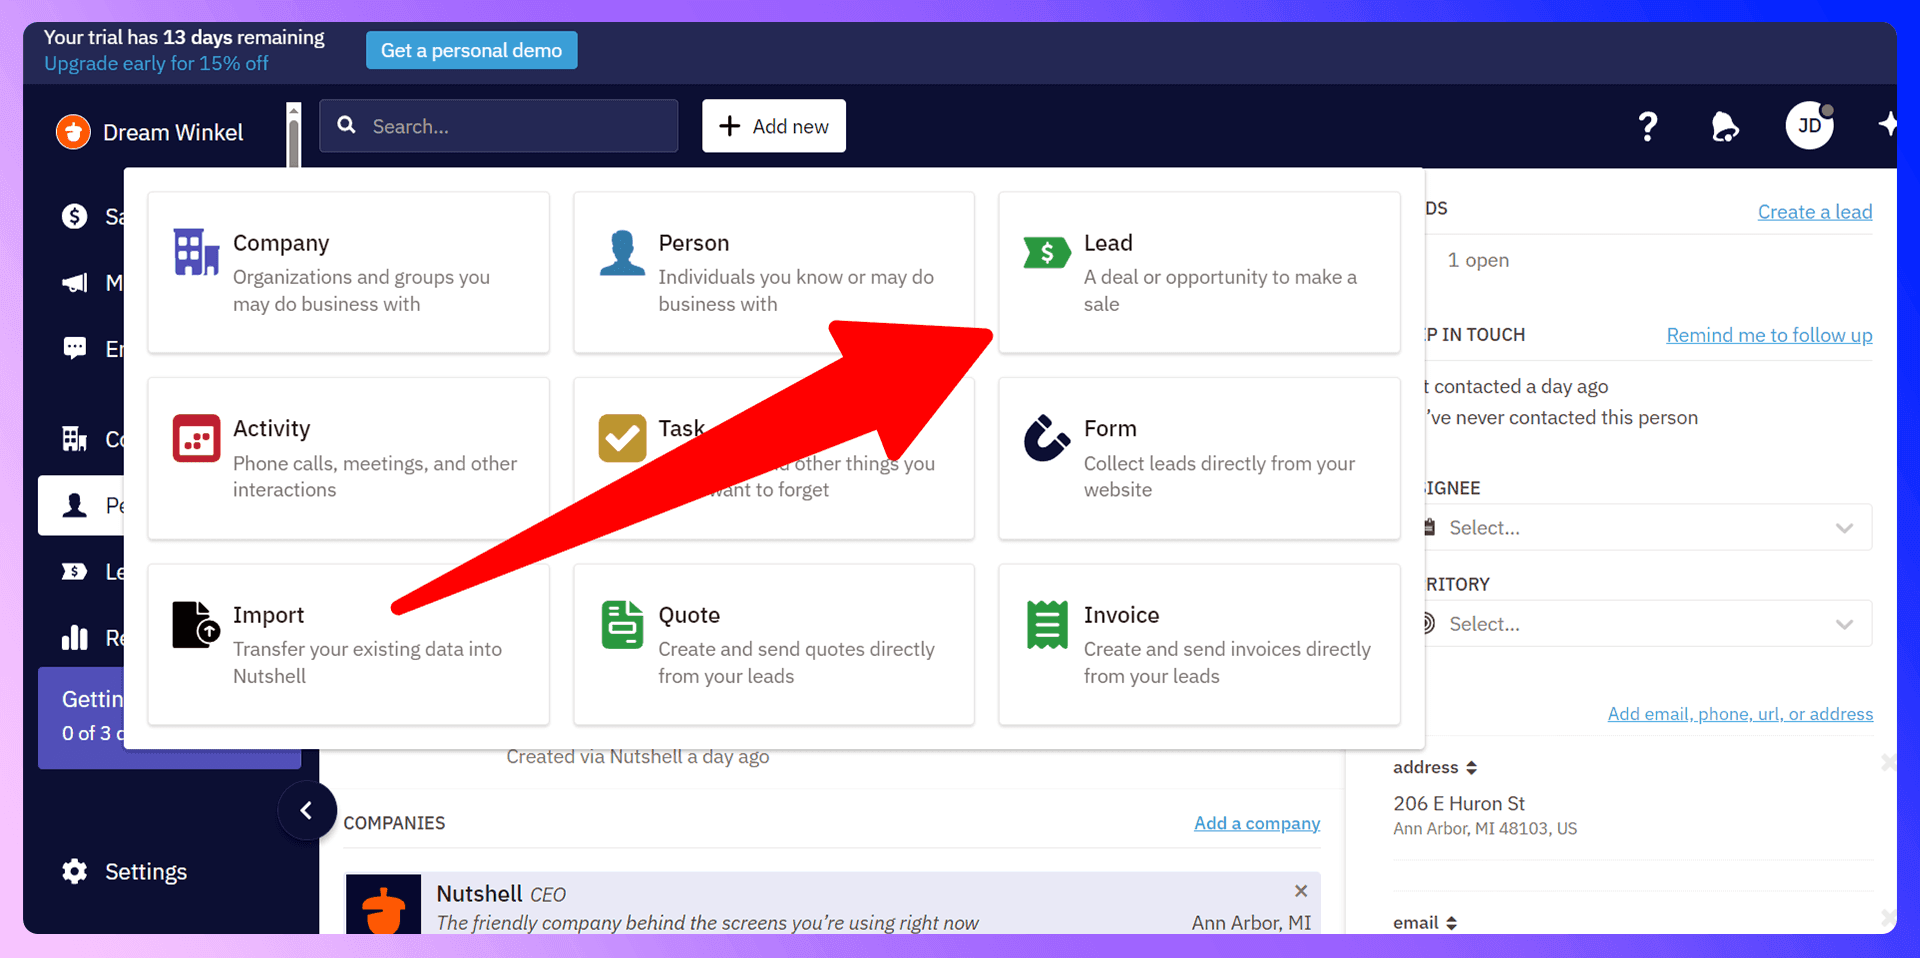Click the Dream Winkel account name

pos(173,132)
